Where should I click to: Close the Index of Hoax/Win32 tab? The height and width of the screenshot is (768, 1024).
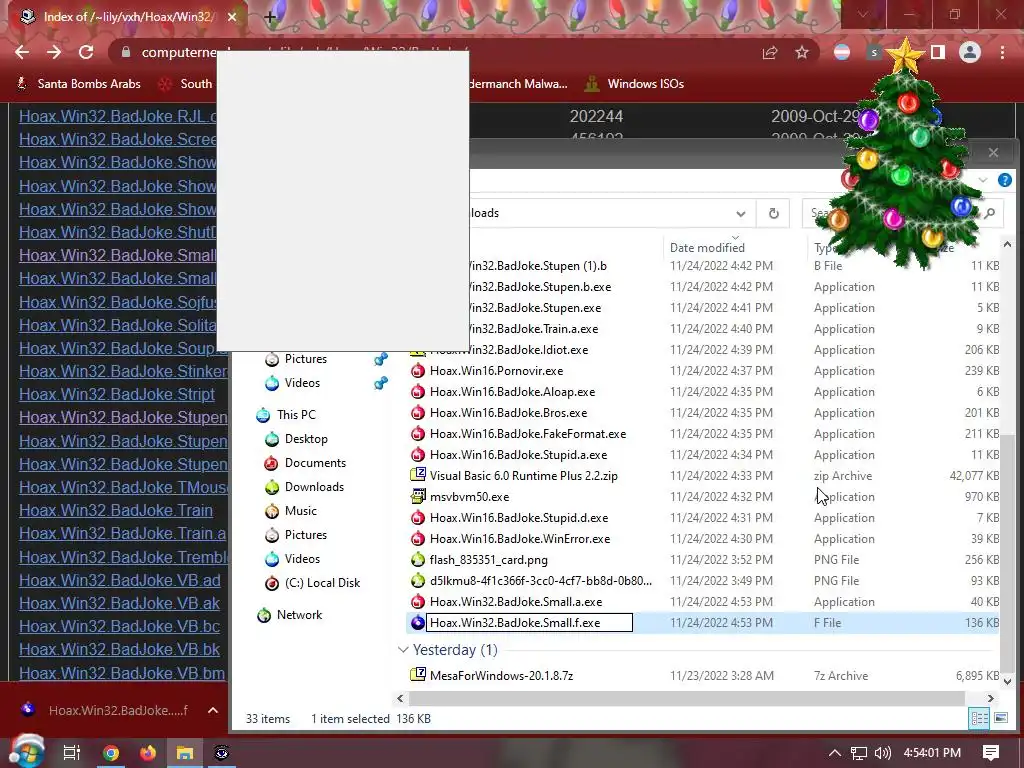pos(232,17)
